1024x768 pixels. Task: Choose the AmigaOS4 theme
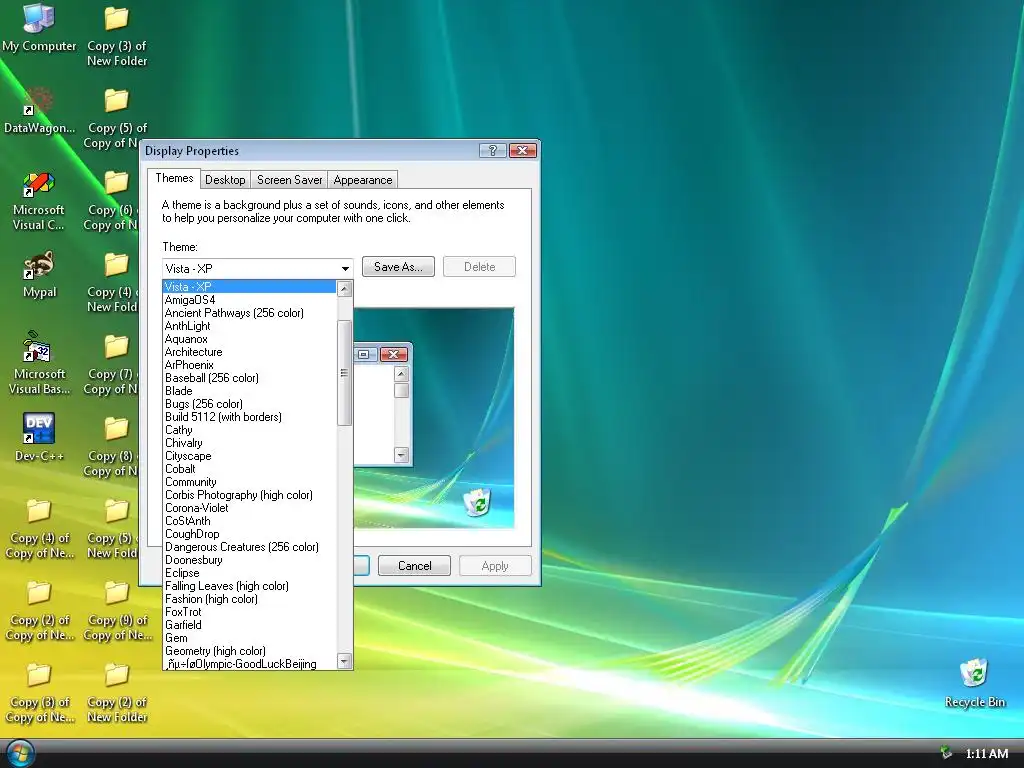[249, 300]
